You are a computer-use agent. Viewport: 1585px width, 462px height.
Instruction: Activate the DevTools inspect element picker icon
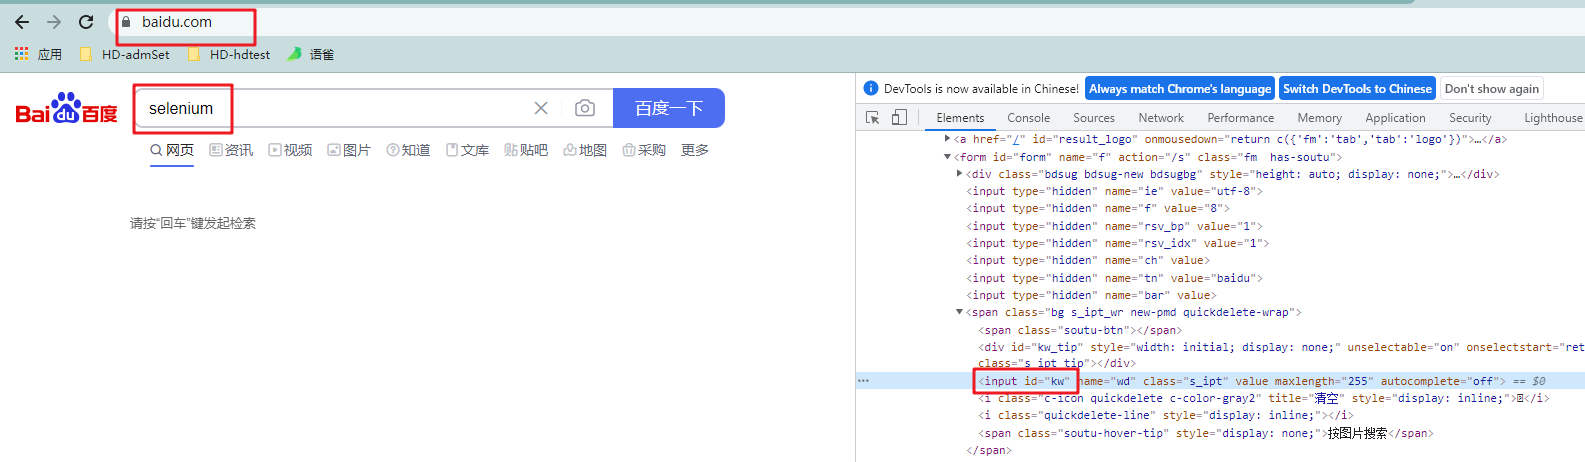pos(872,117)
